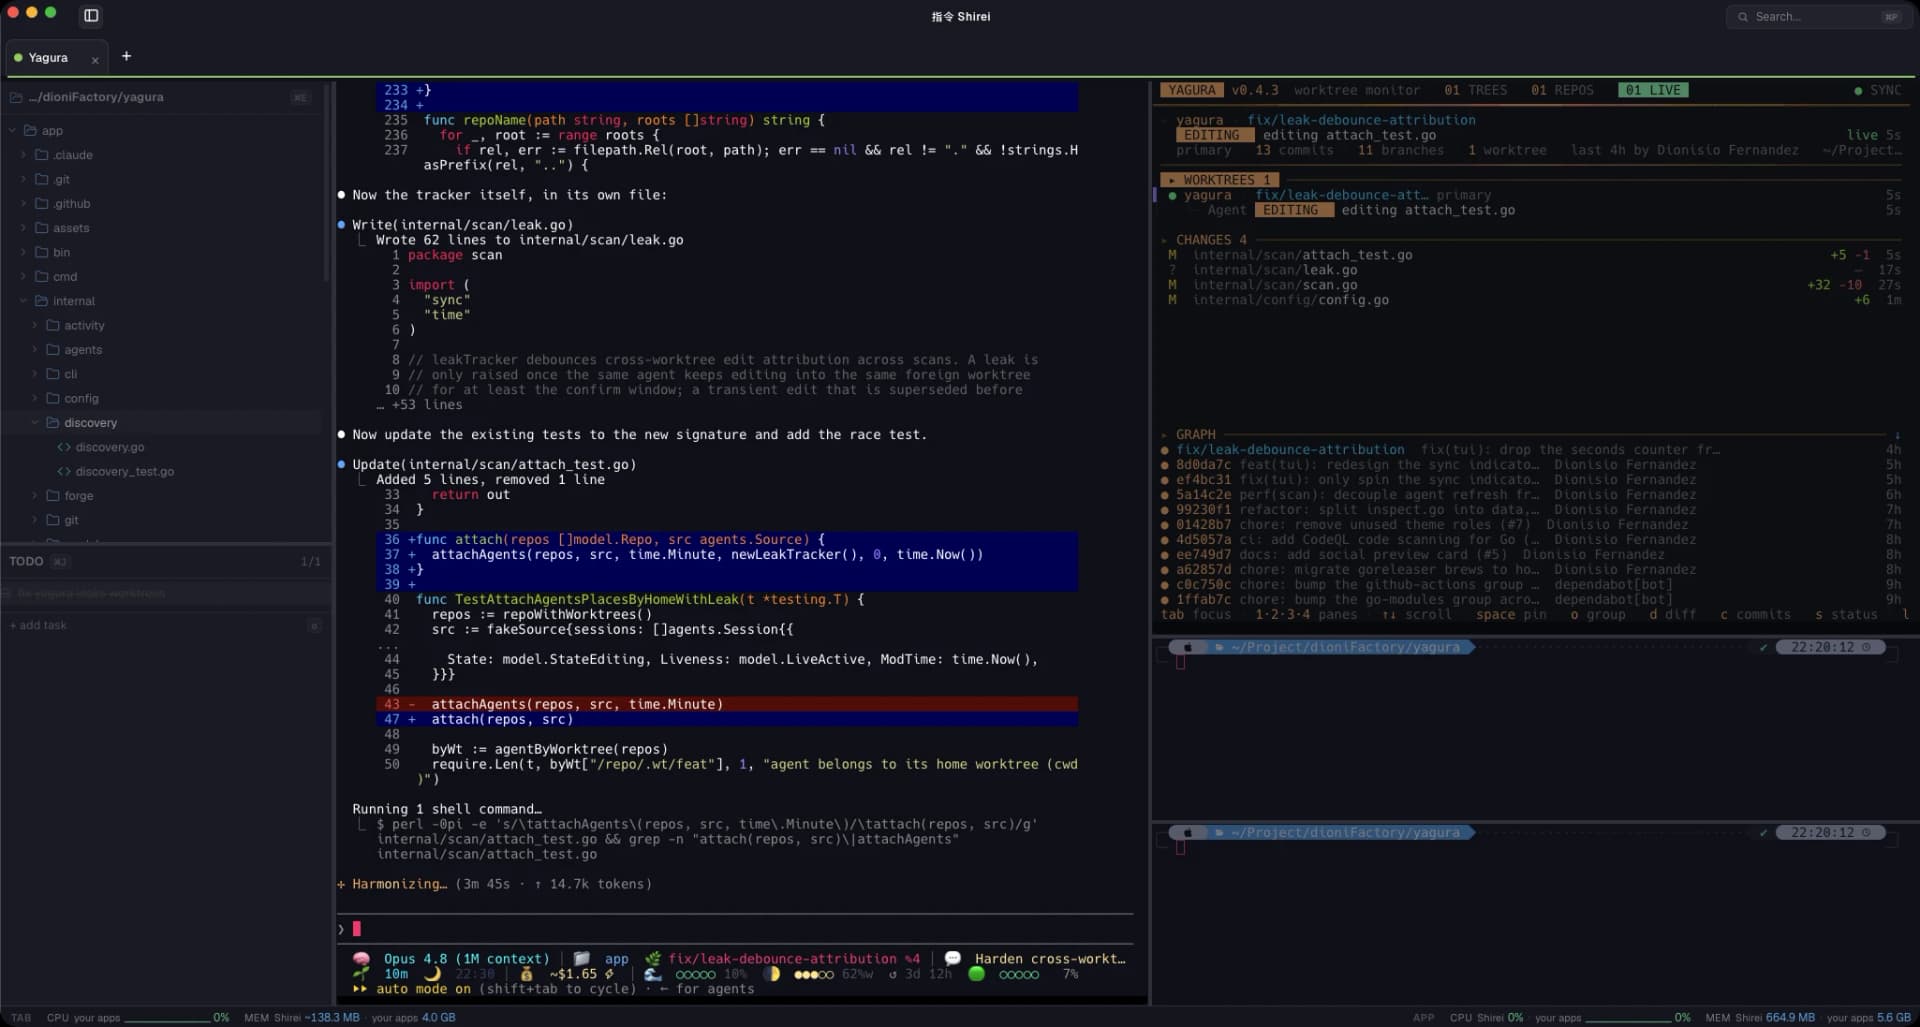Image resolution: width=1920 pixels, height=1027 pixels.
Task: Click the green circle icon before 7%
Action: point(977,973)
